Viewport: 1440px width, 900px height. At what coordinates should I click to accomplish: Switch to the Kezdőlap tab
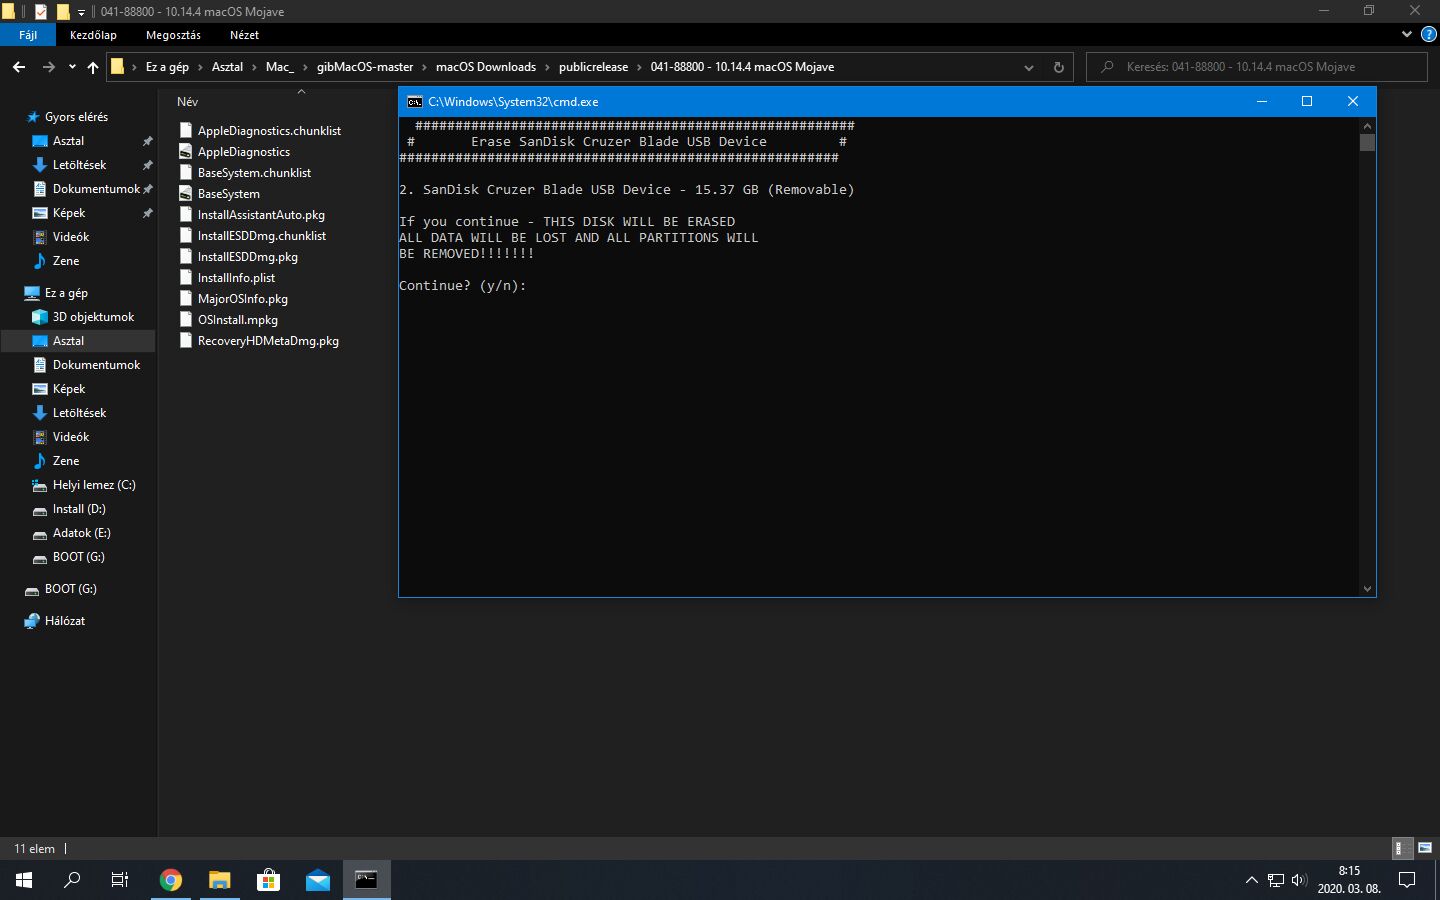93,35
